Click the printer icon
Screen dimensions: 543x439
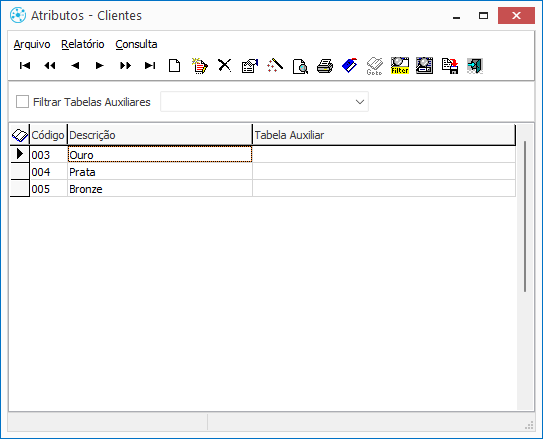point(325,66)
